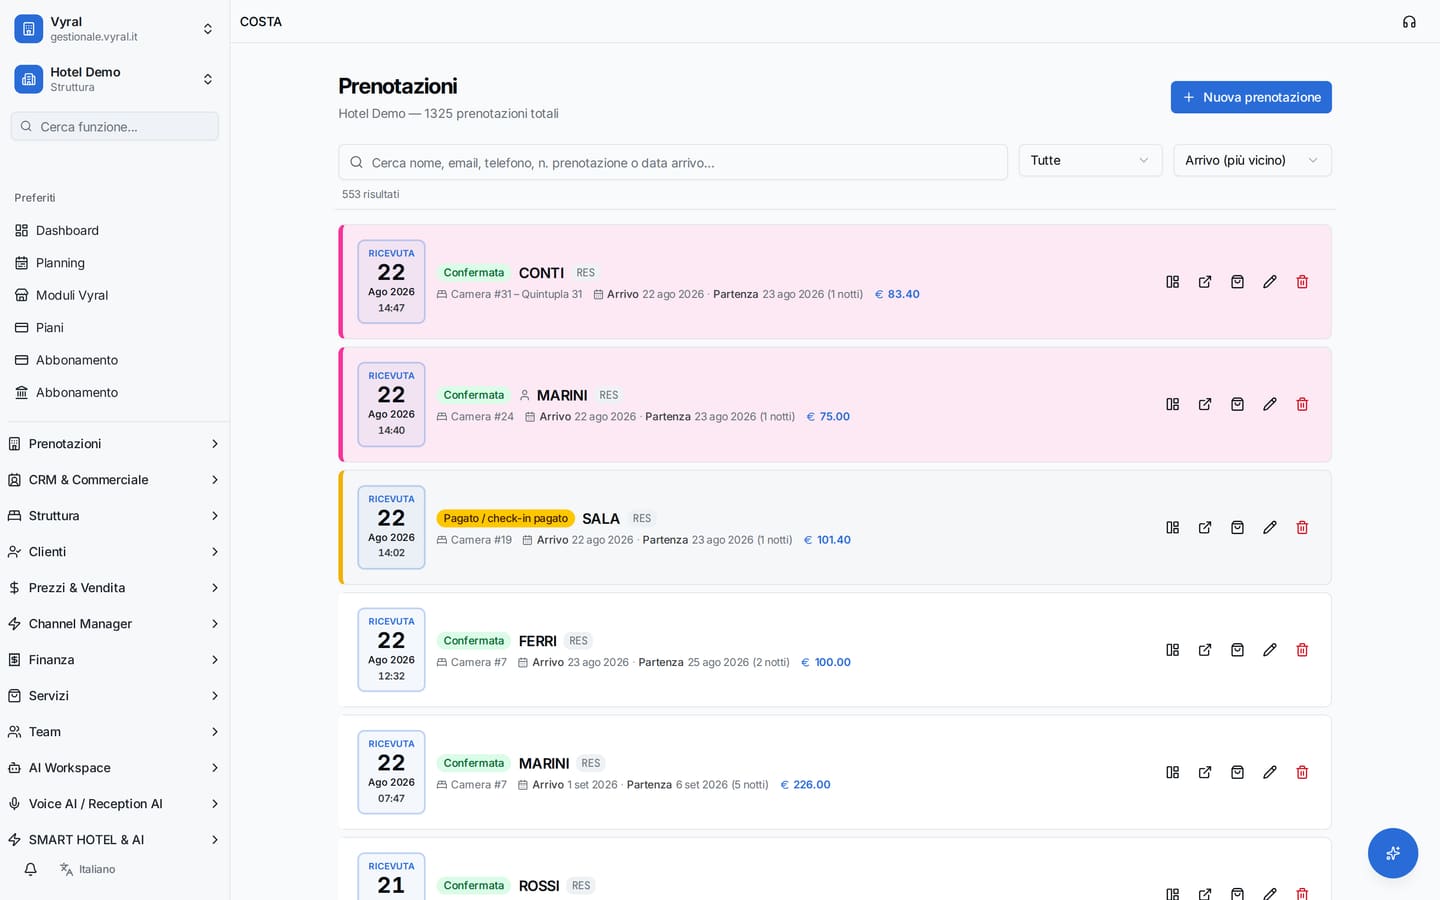
Task: Click the grid layout icon for MARINI €226.00 row
Action: point(1173,772)
